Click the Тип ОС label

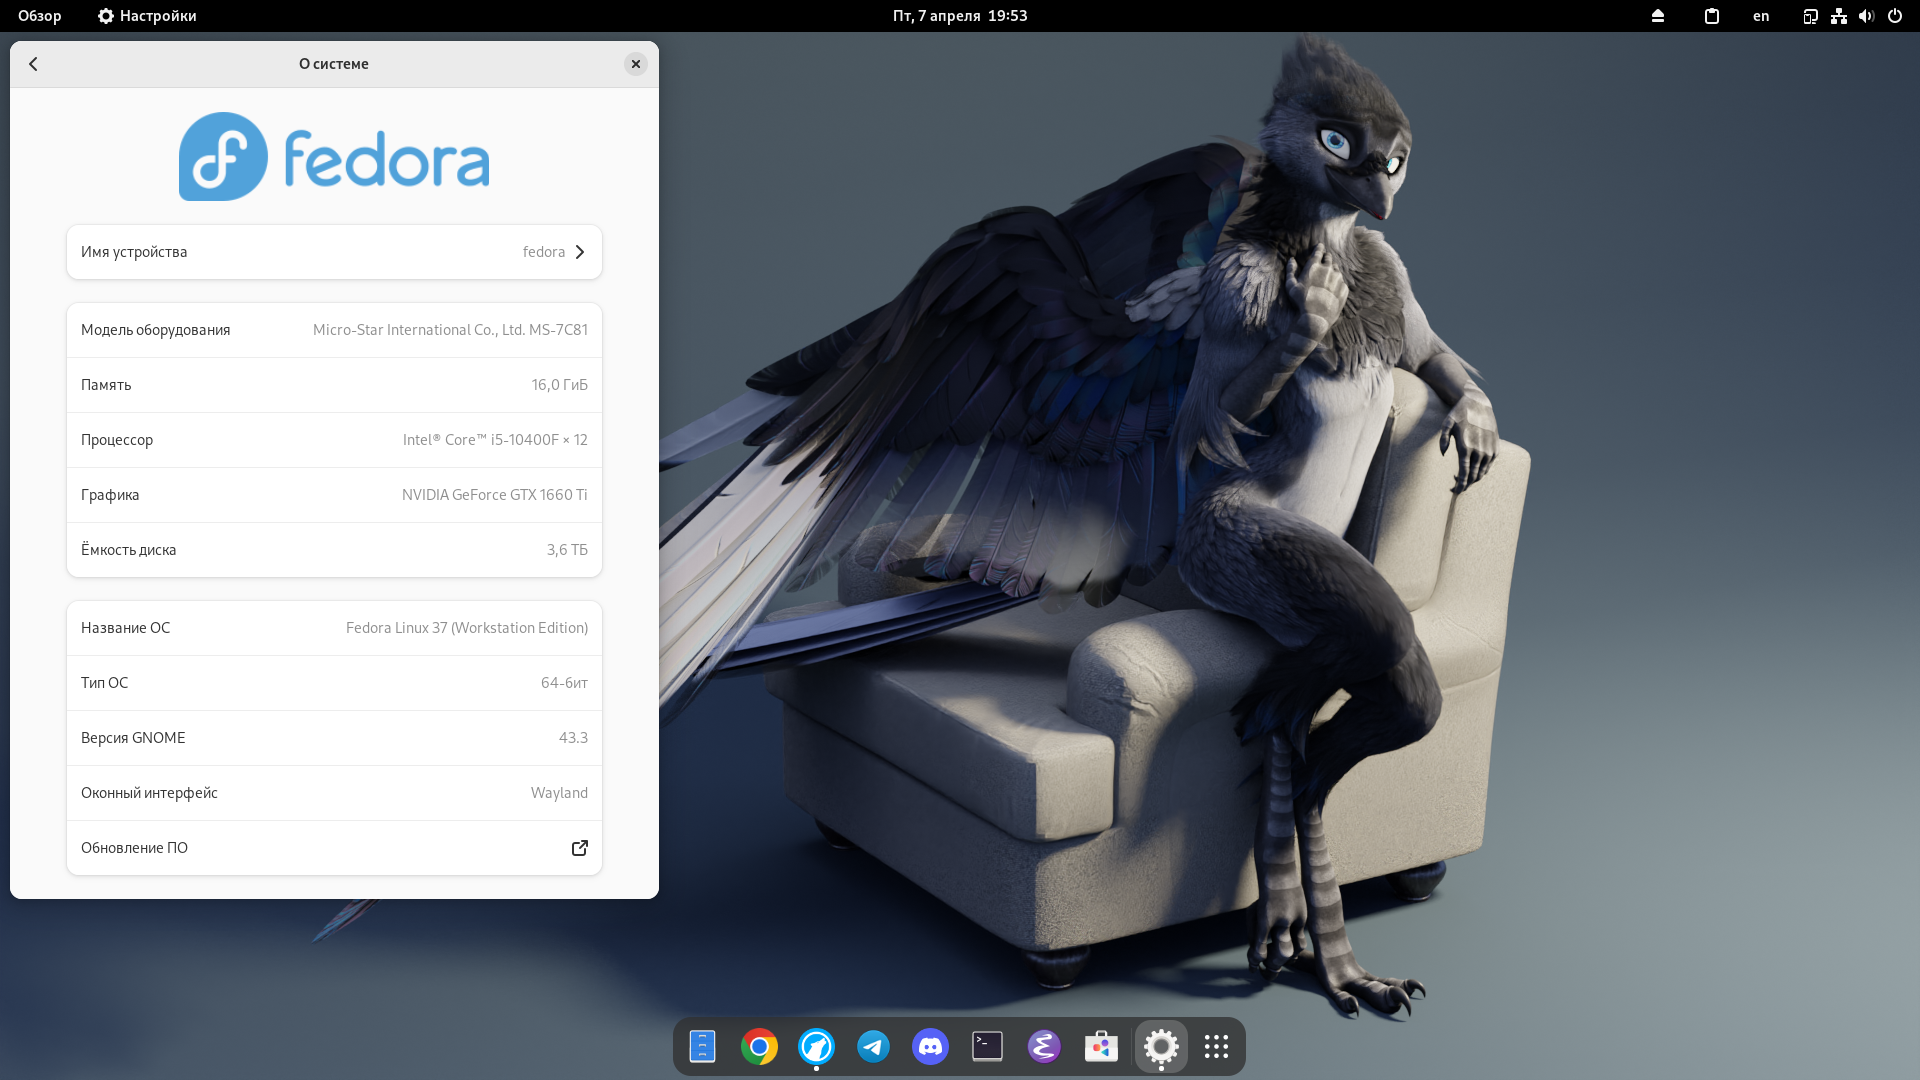[x=105, y=683]
